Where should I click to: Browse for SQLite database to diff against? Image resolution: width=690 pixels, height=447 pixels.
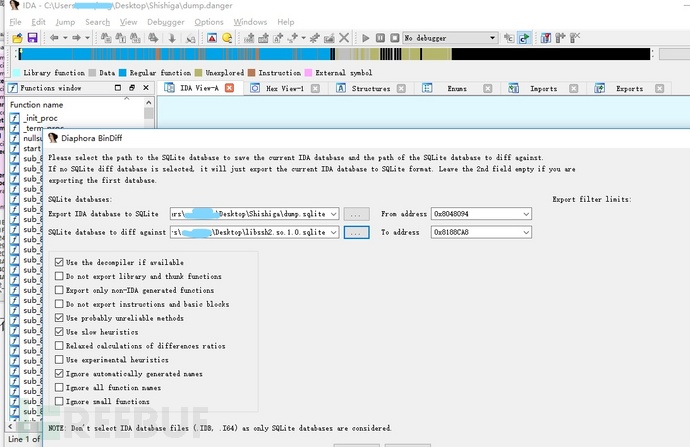pos(356,232)
